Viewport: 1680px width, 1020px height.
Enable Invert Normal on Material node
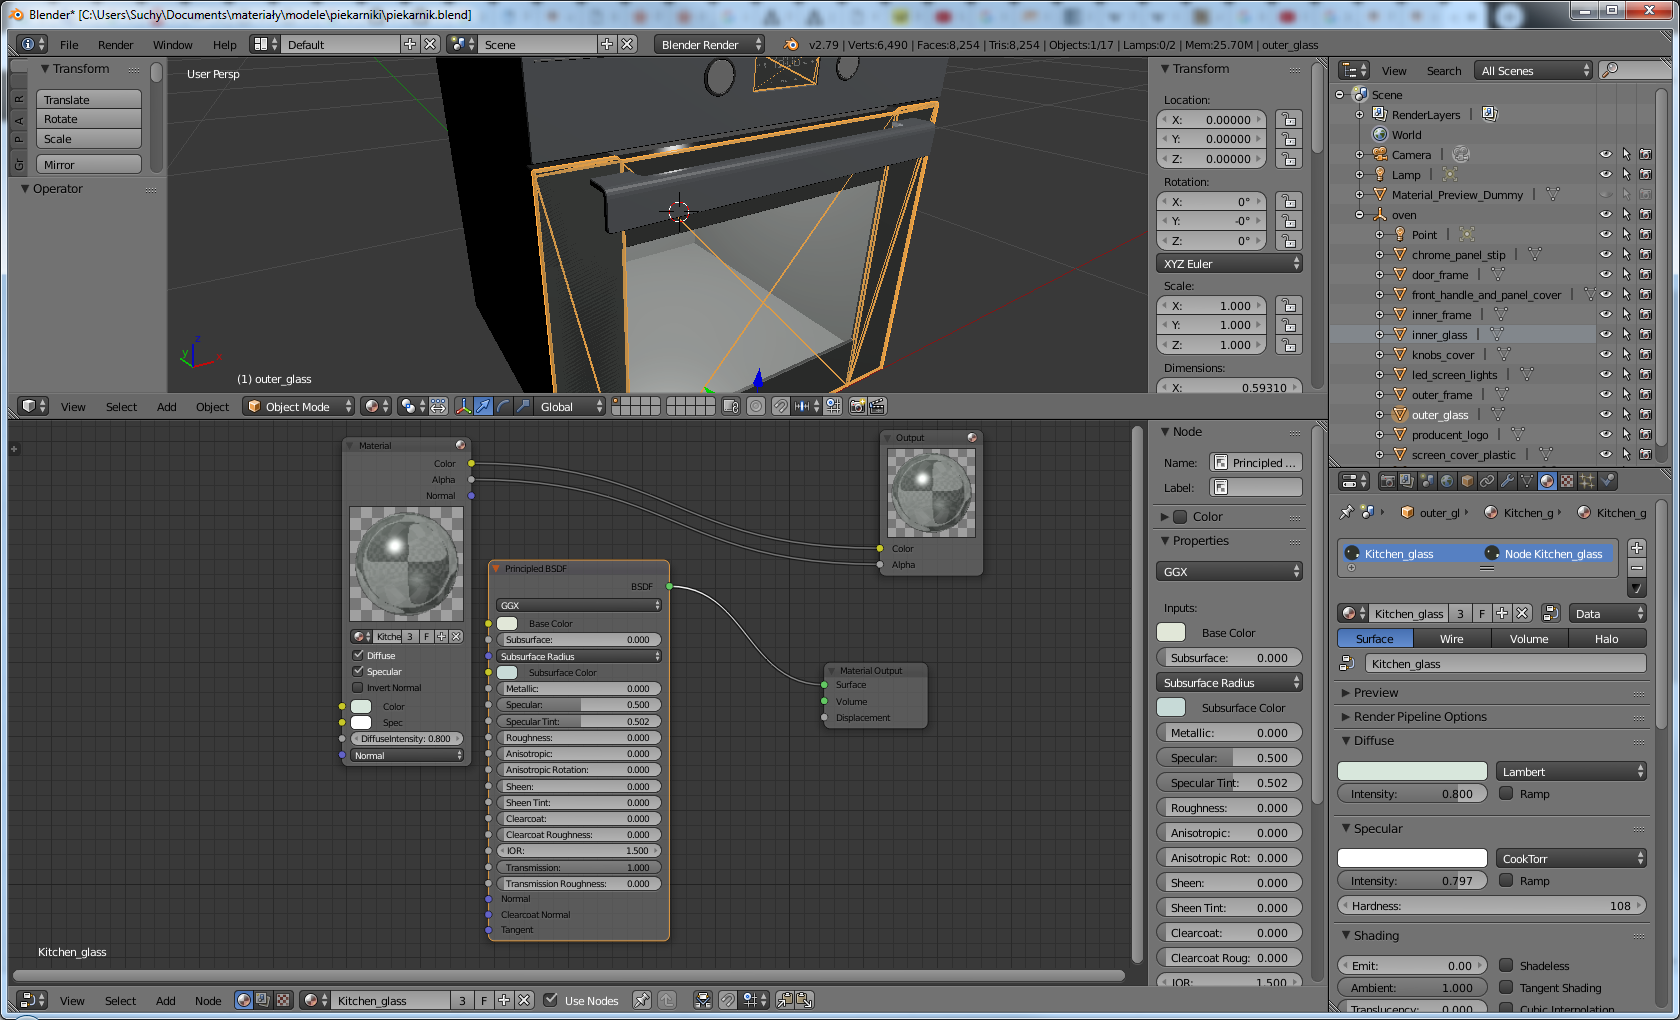(358, 688)
